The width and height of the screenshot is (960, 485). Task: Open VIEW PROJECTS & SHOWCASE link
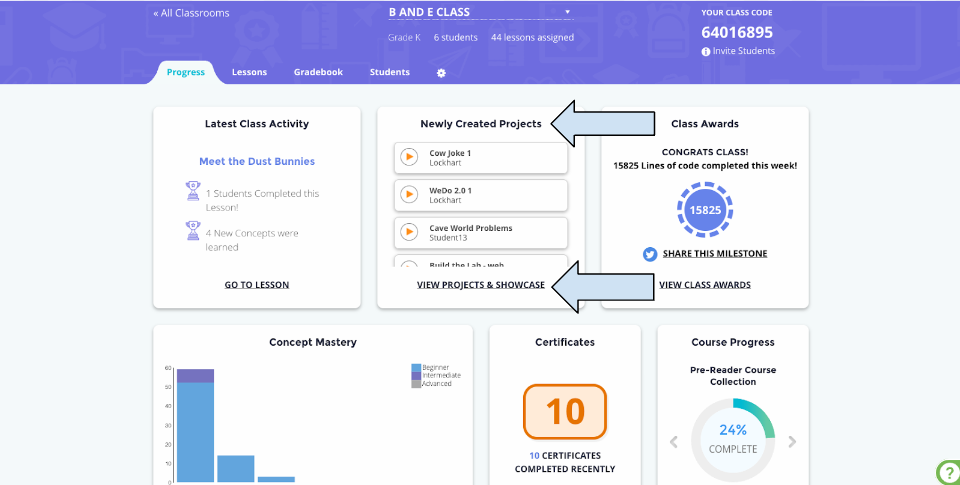coord(481,285)
